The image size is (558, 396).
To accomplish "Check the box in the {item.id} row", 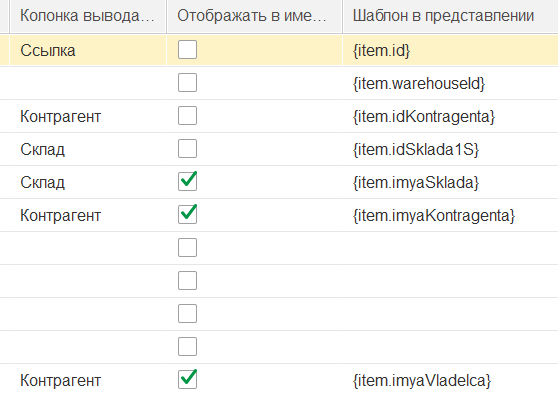I will (188, 49).
